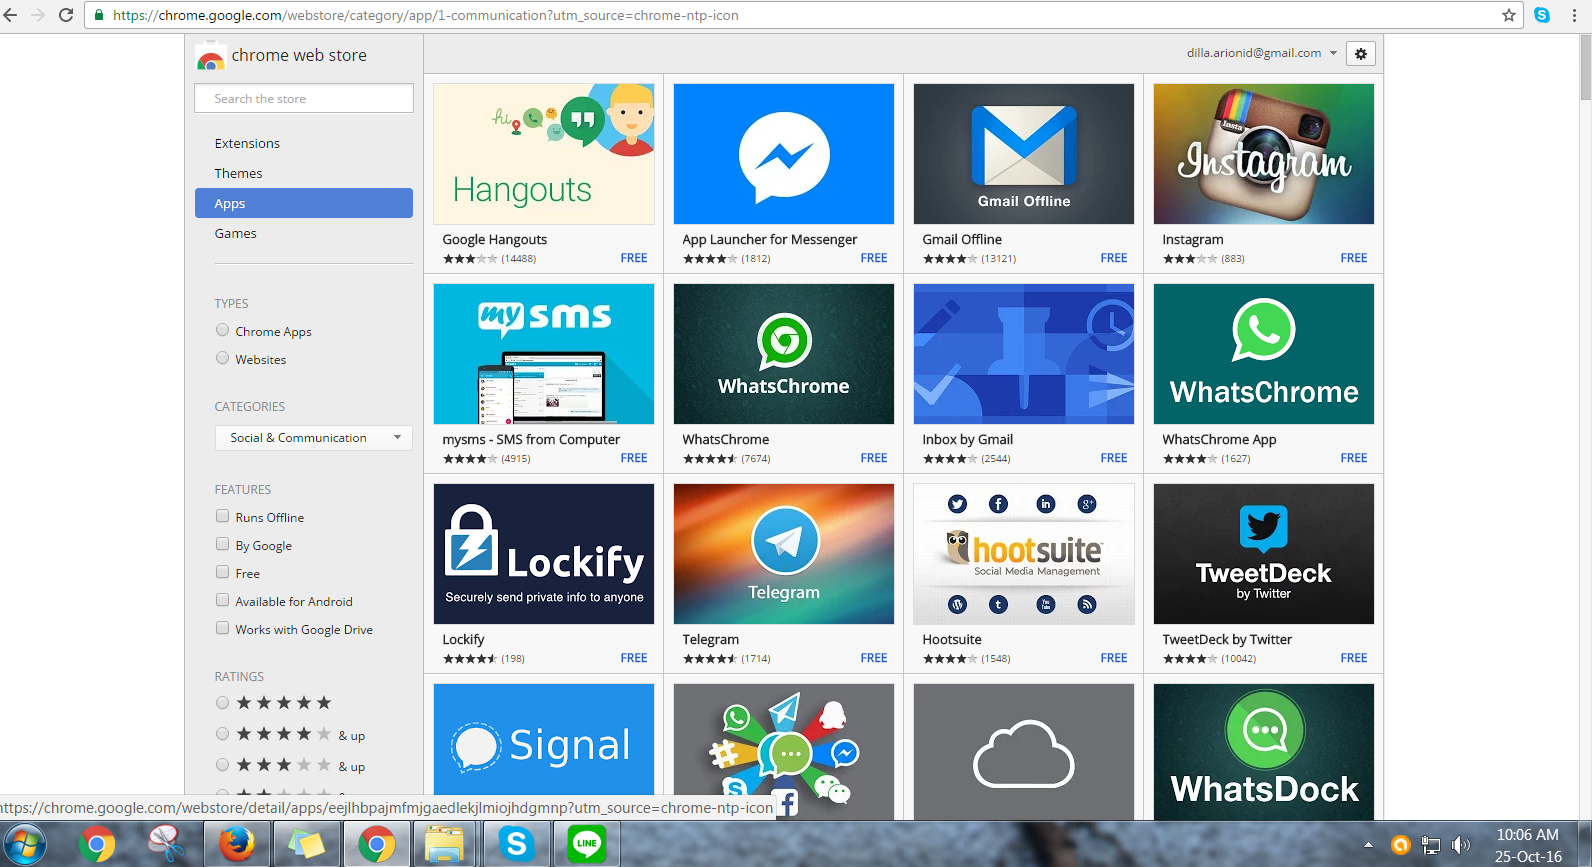Viewport: 1592px width, 867px height.
Task: Click FREE button for Gmail Offline
Action: click(x=1114, y=258)
